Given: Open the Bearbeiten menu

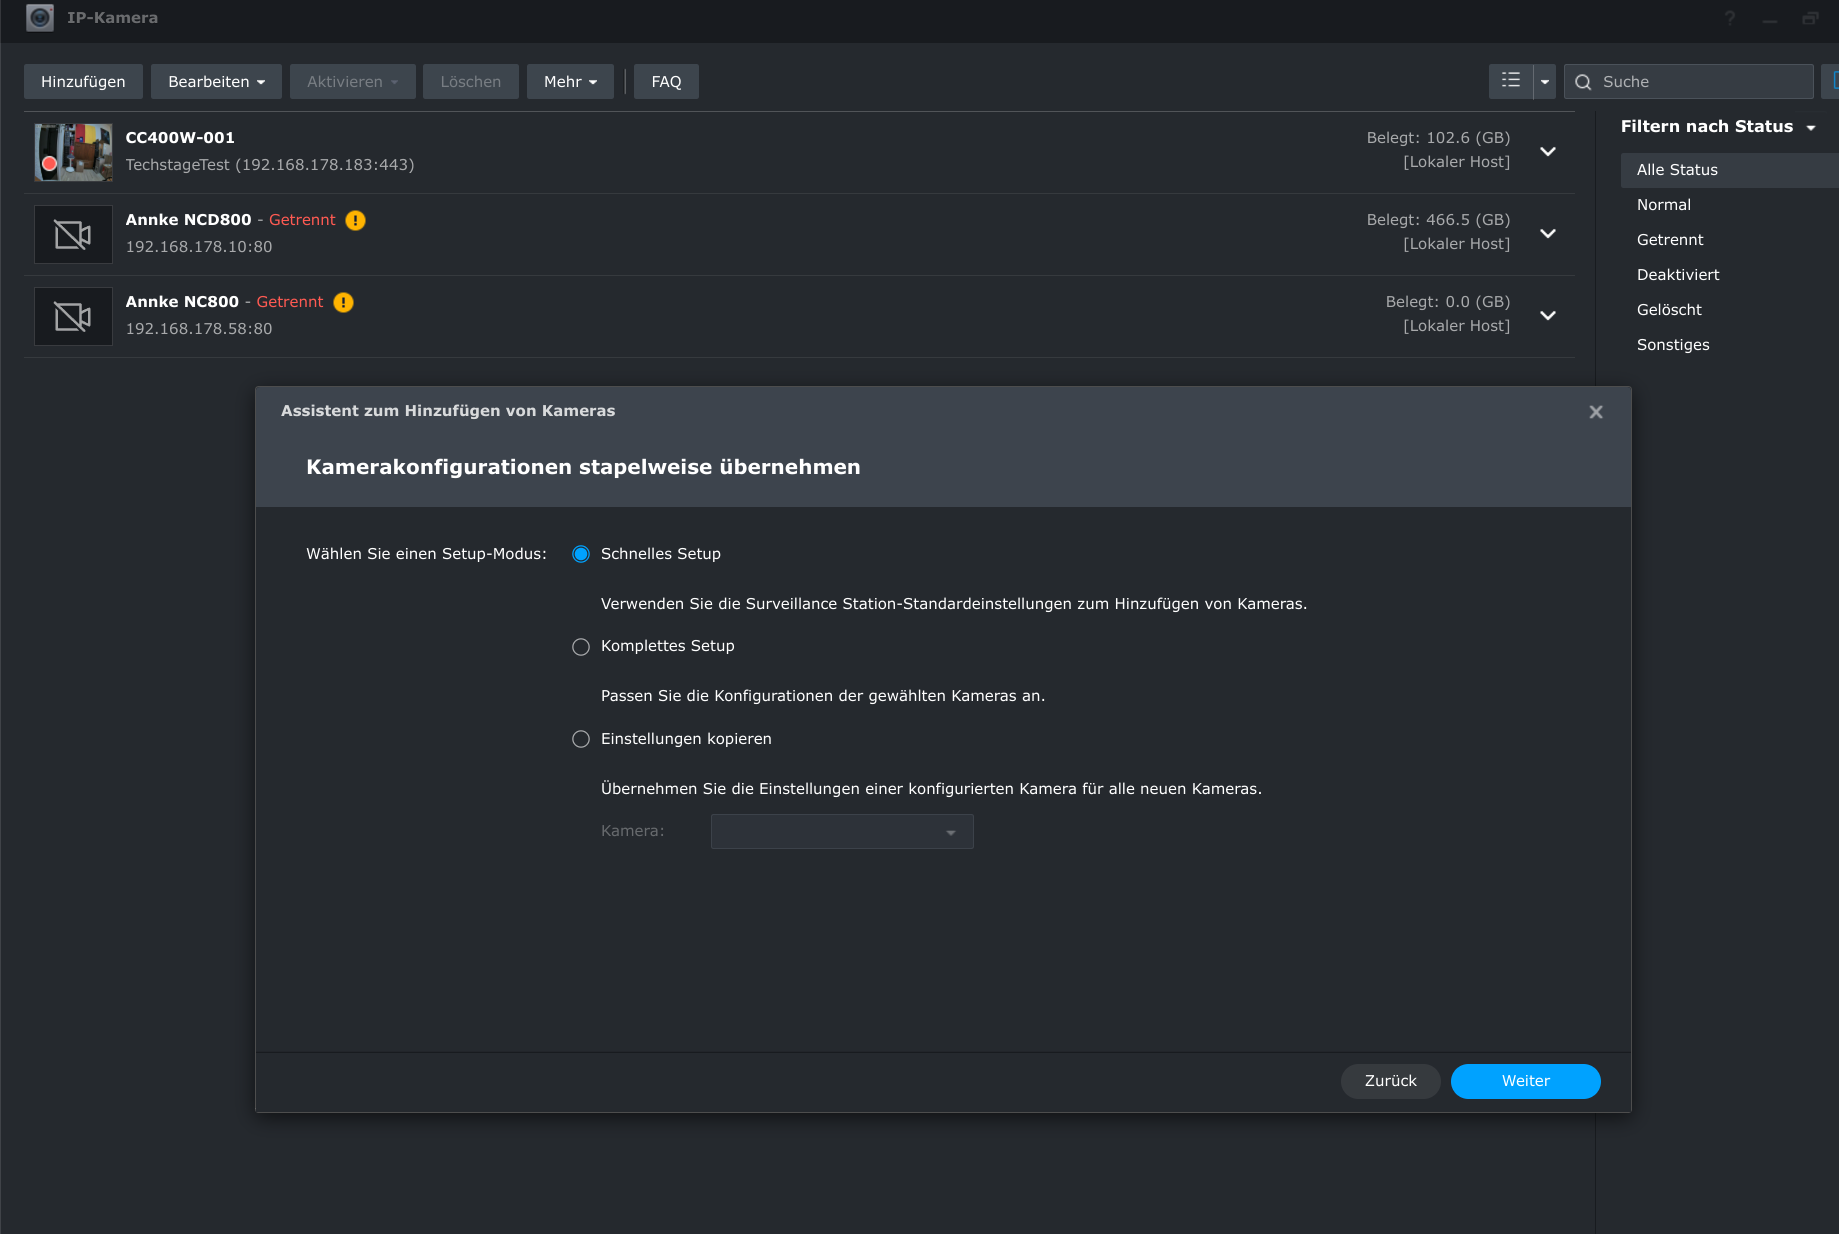Looking at the screenshot, I should pos(216,82).
